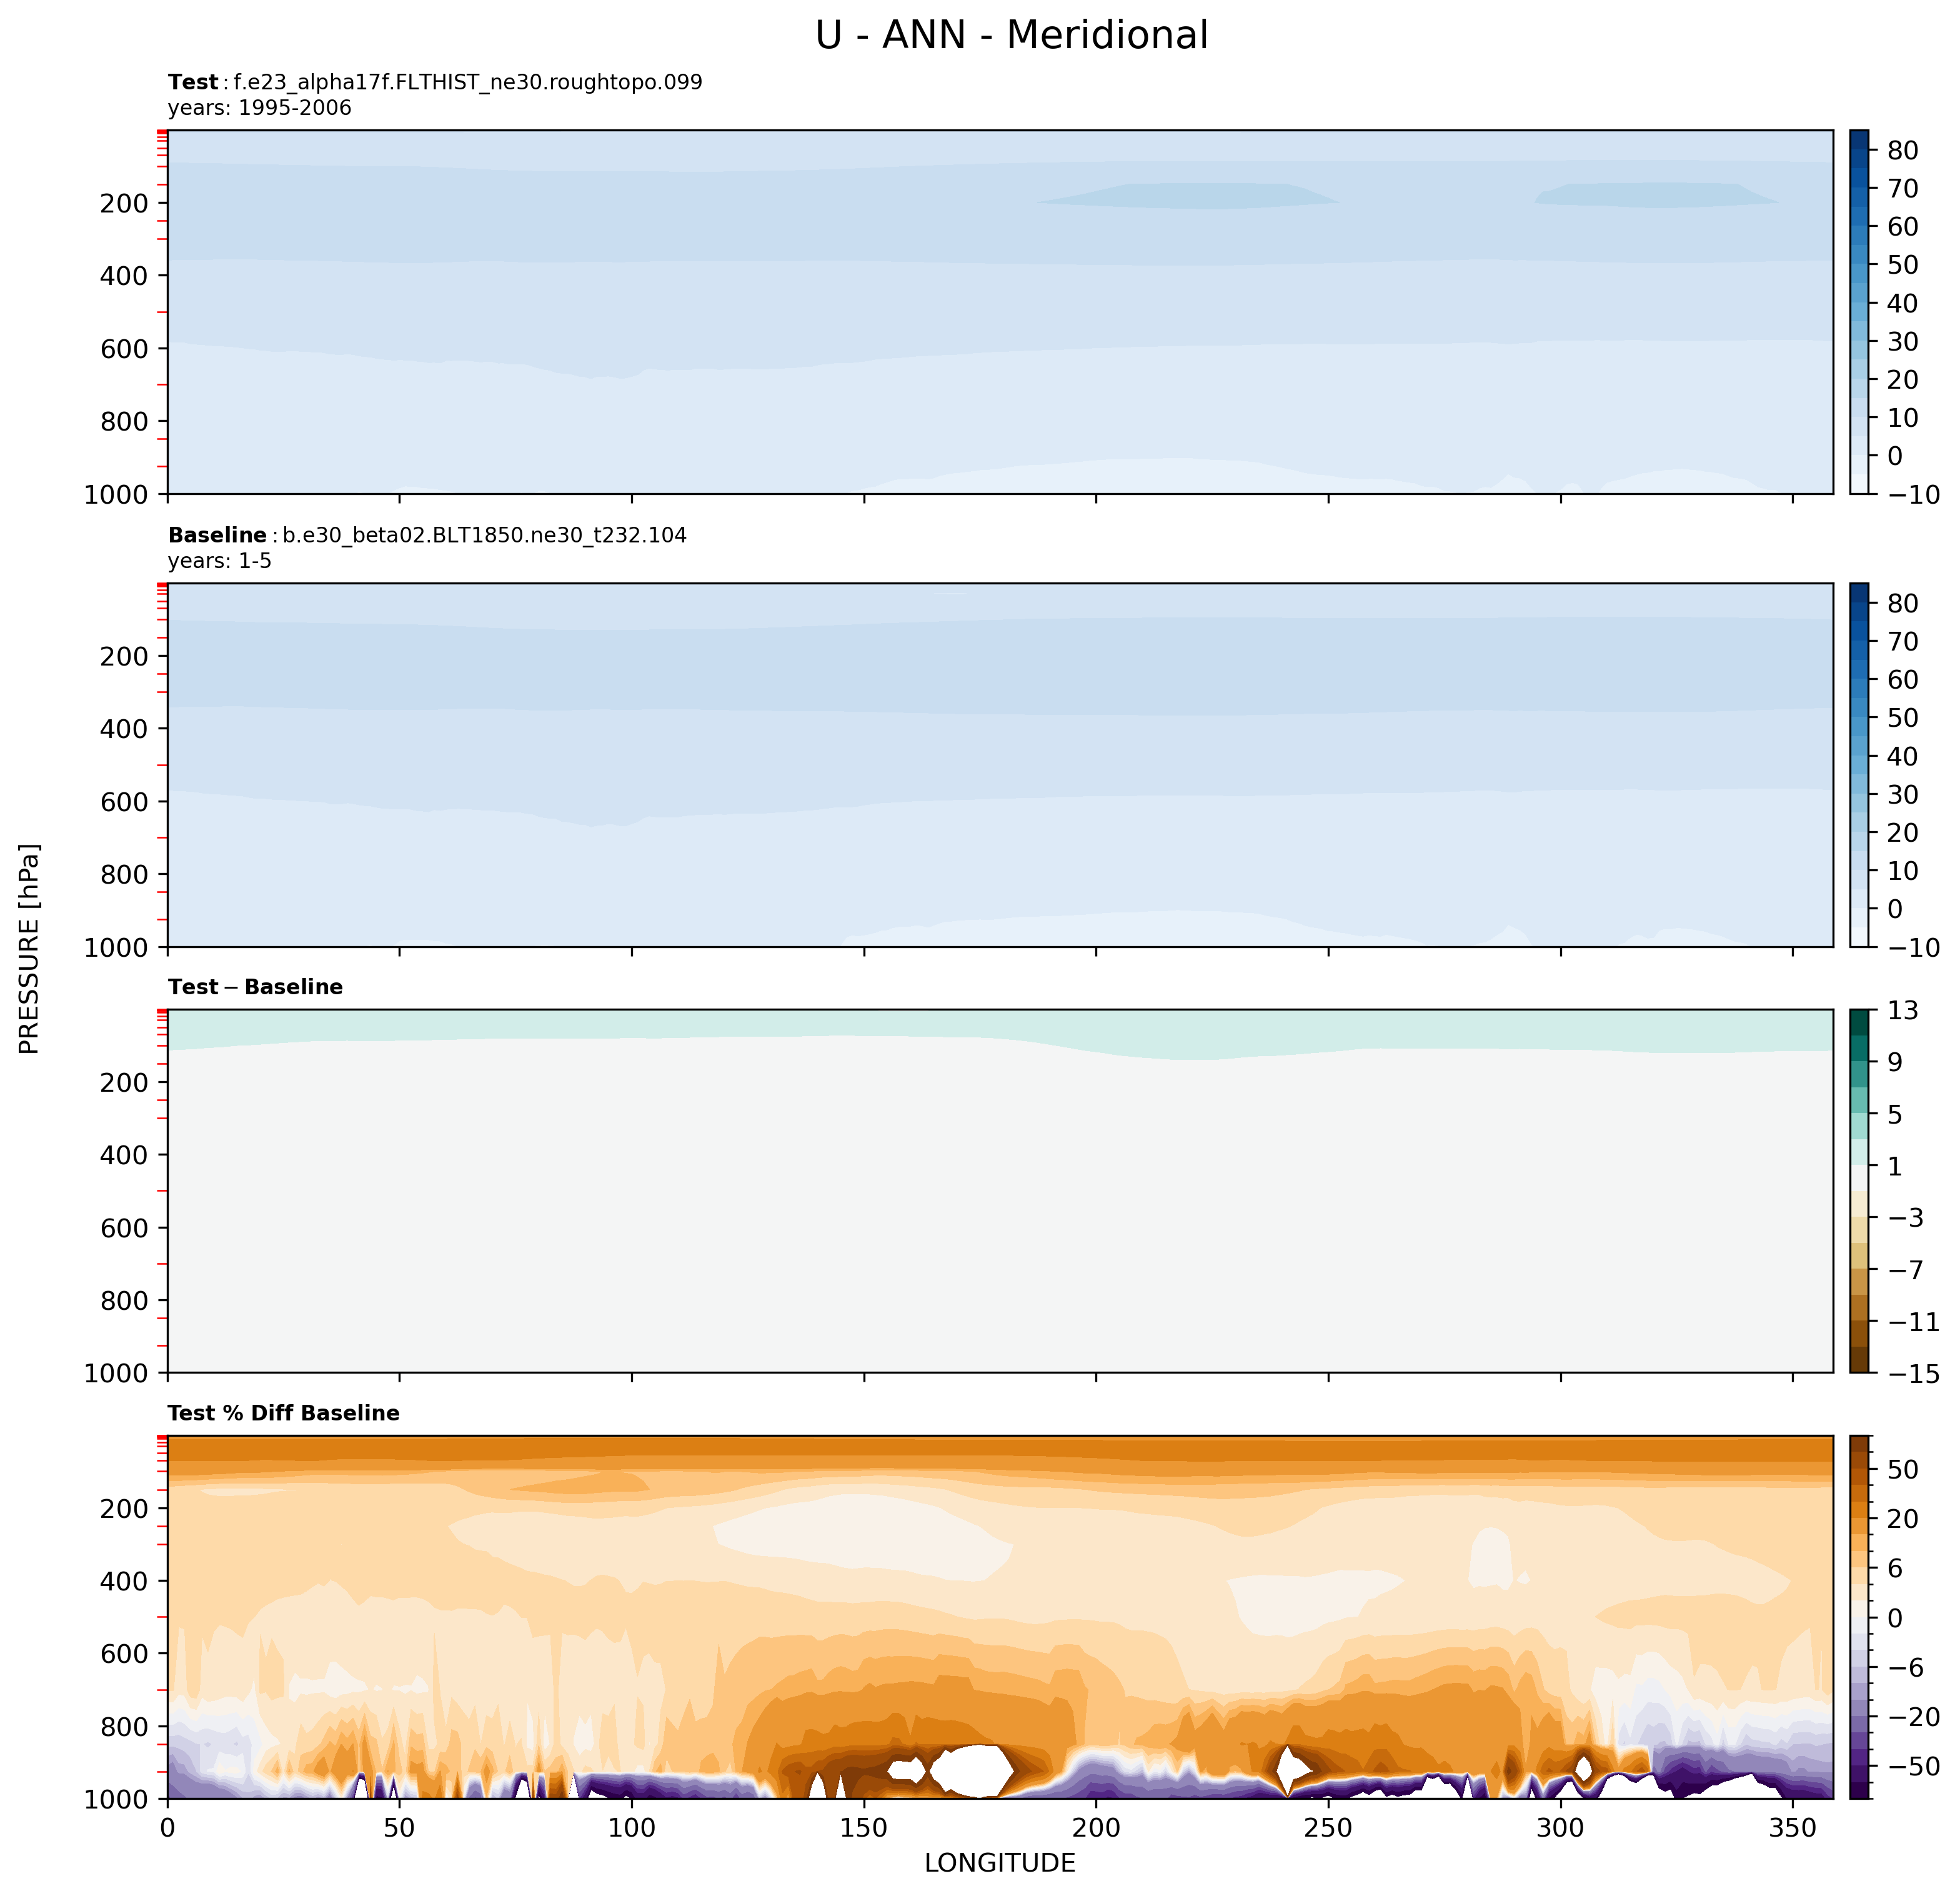Click the Baseline panel's colorbar
The width and height of the screenshot is (1960, 1896).
coord(1859,765)
